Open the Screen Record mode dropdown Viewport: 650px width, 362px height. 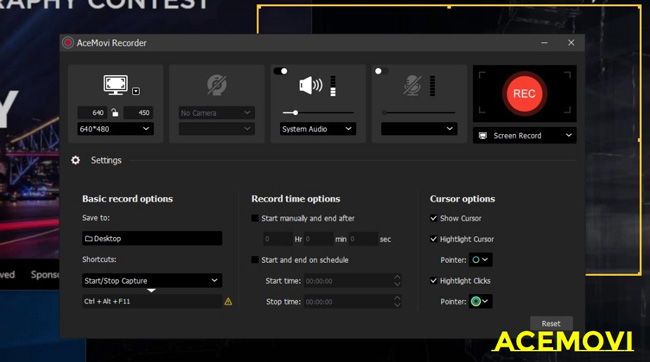524,136
